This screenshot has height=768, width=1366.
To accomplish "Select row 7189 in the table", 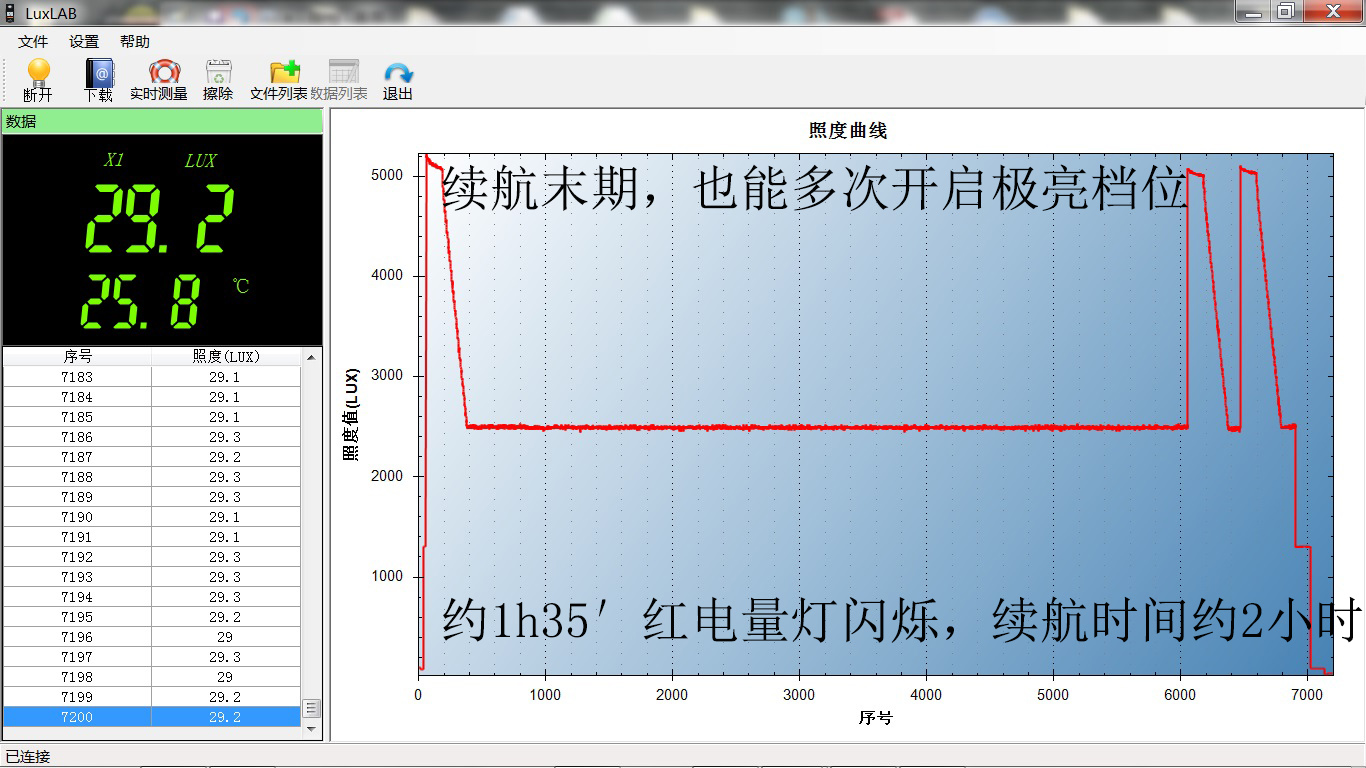I will pyautogui.click(x=152, y=497).
